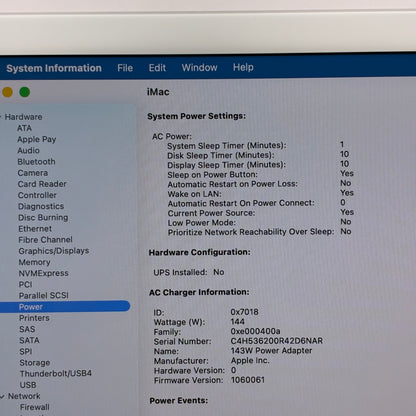416x416 pixels.
Task: Click the yellow minimize window button
Action: 7,92
